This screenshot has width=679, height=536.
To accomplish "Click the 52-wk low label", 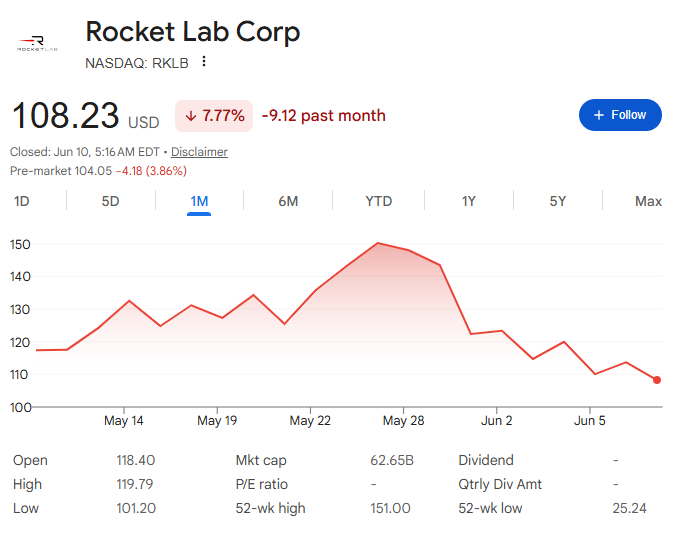I will 490,508.
